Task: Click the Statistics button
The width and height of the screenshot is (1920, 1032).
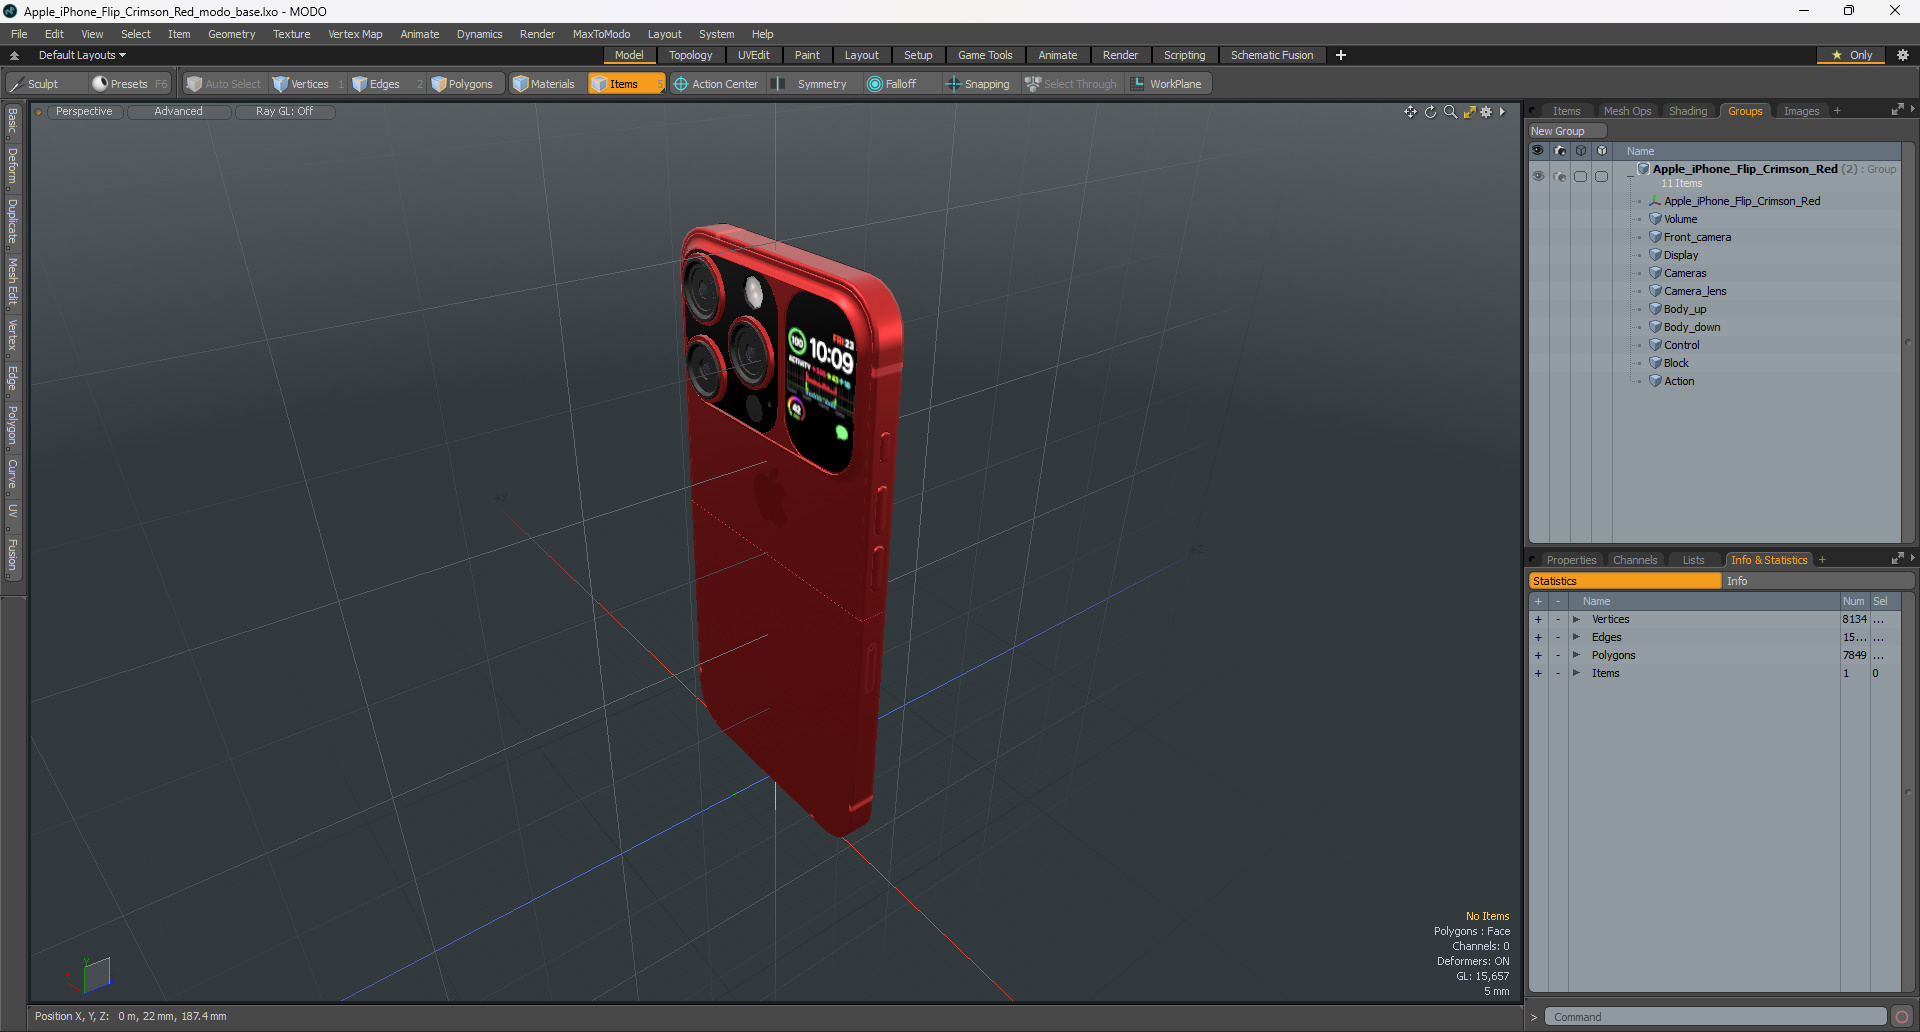Action: pos(1625,581)
